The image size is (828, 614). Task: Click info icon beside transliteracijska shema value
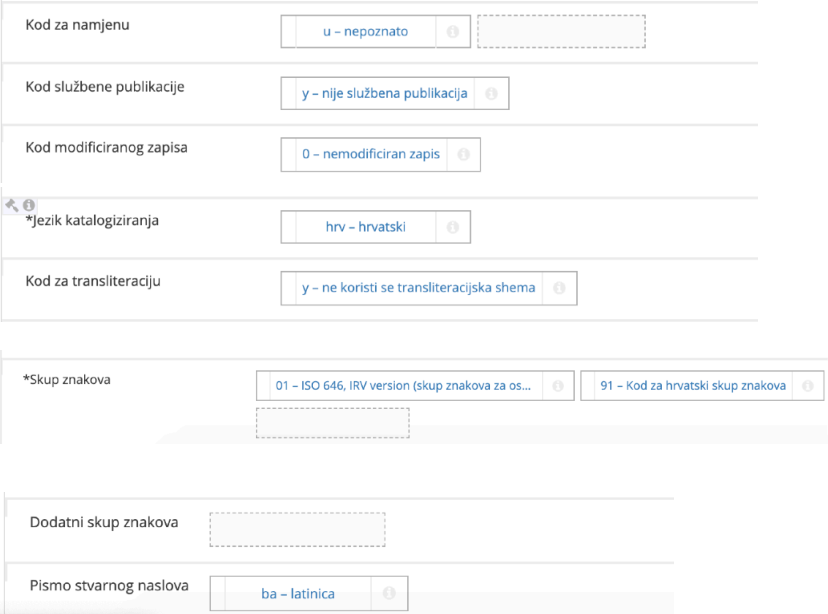[559, 288]
